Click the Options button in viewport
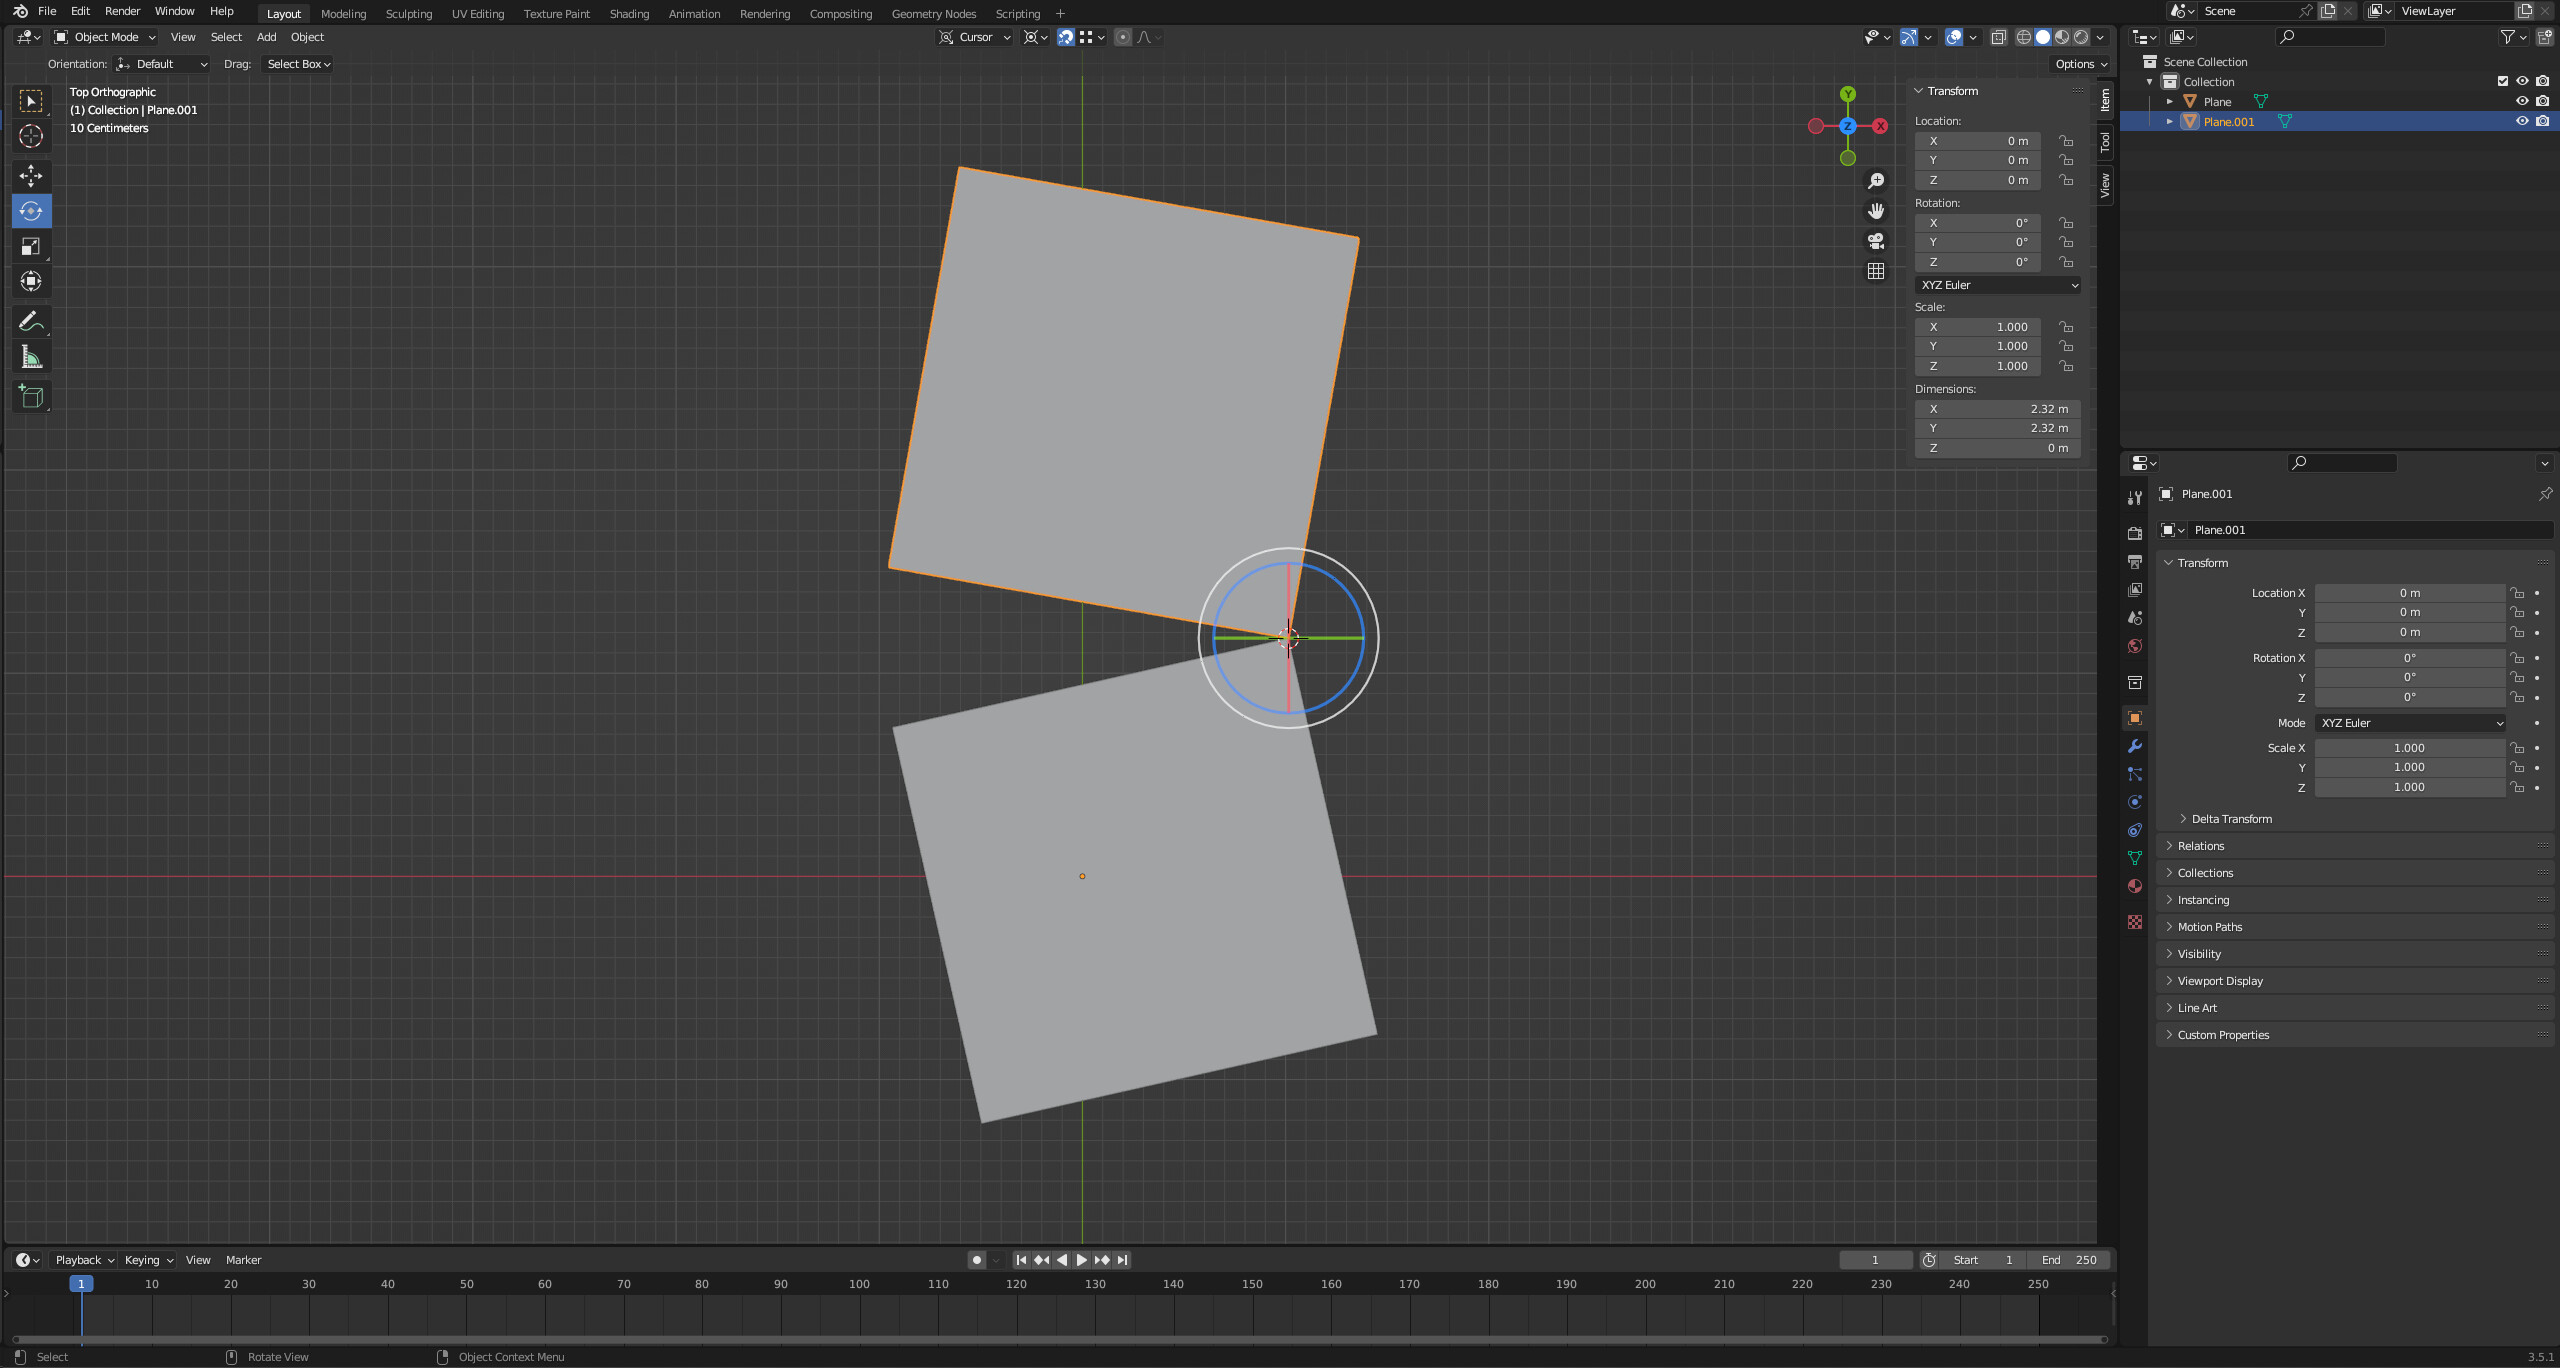 pos(2081,64)
